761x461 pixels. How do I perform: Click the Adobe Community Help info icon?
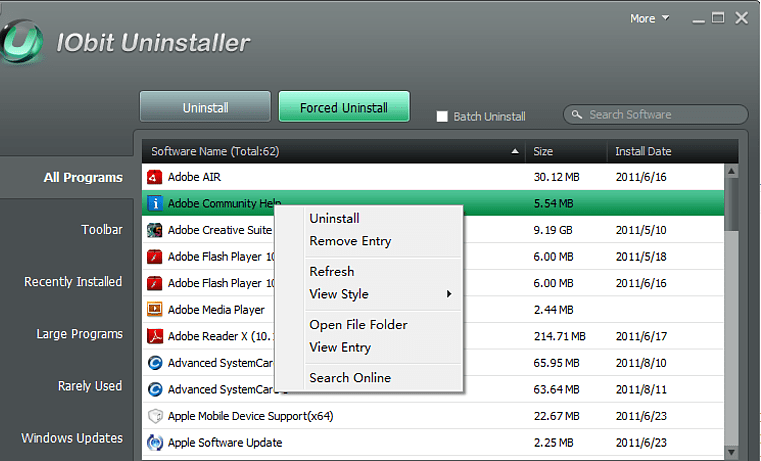click(x=154, y=203)
